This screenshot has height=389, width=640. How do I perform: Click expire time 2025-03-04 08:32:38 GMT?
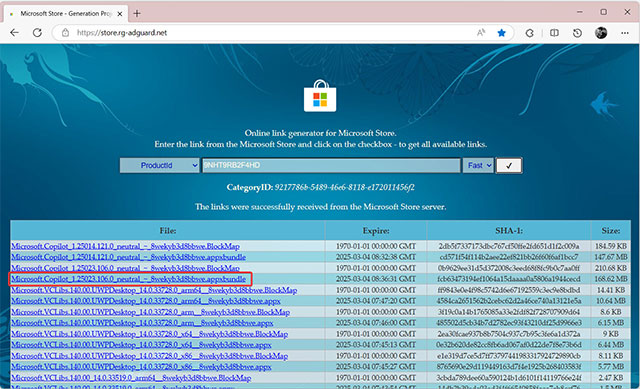click(376, 257)
